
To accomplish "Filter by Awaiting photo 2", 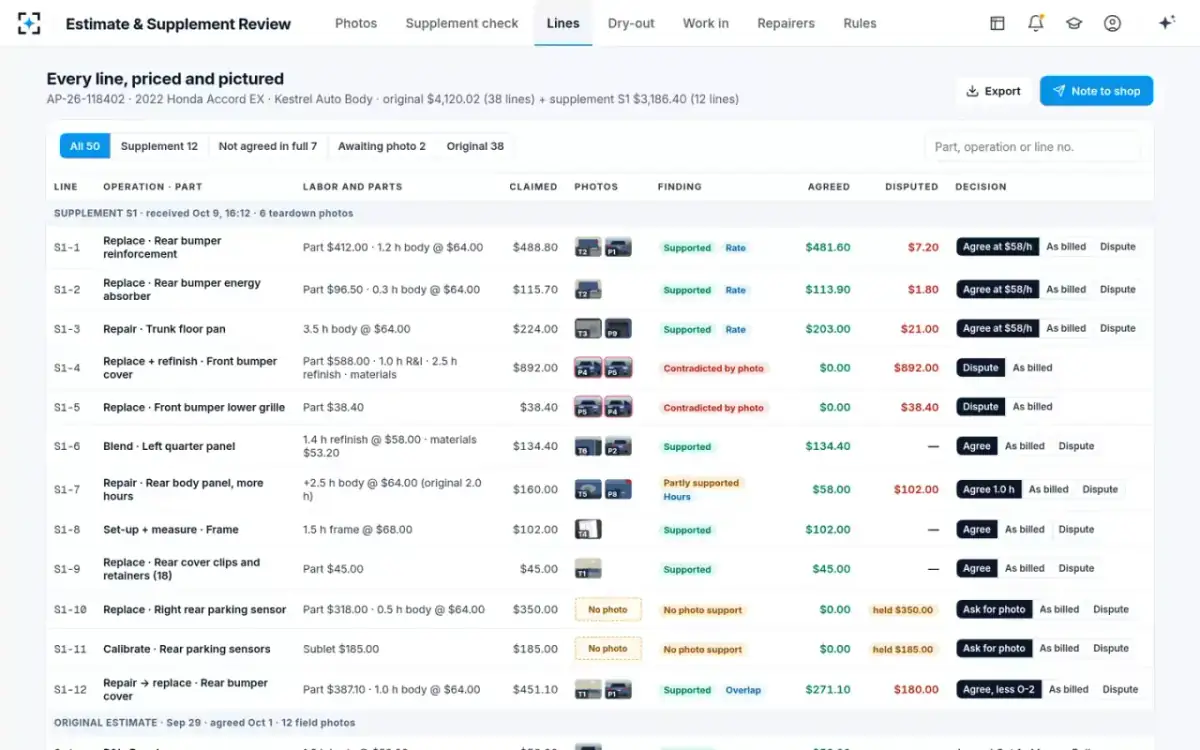I will pos(382,146).
